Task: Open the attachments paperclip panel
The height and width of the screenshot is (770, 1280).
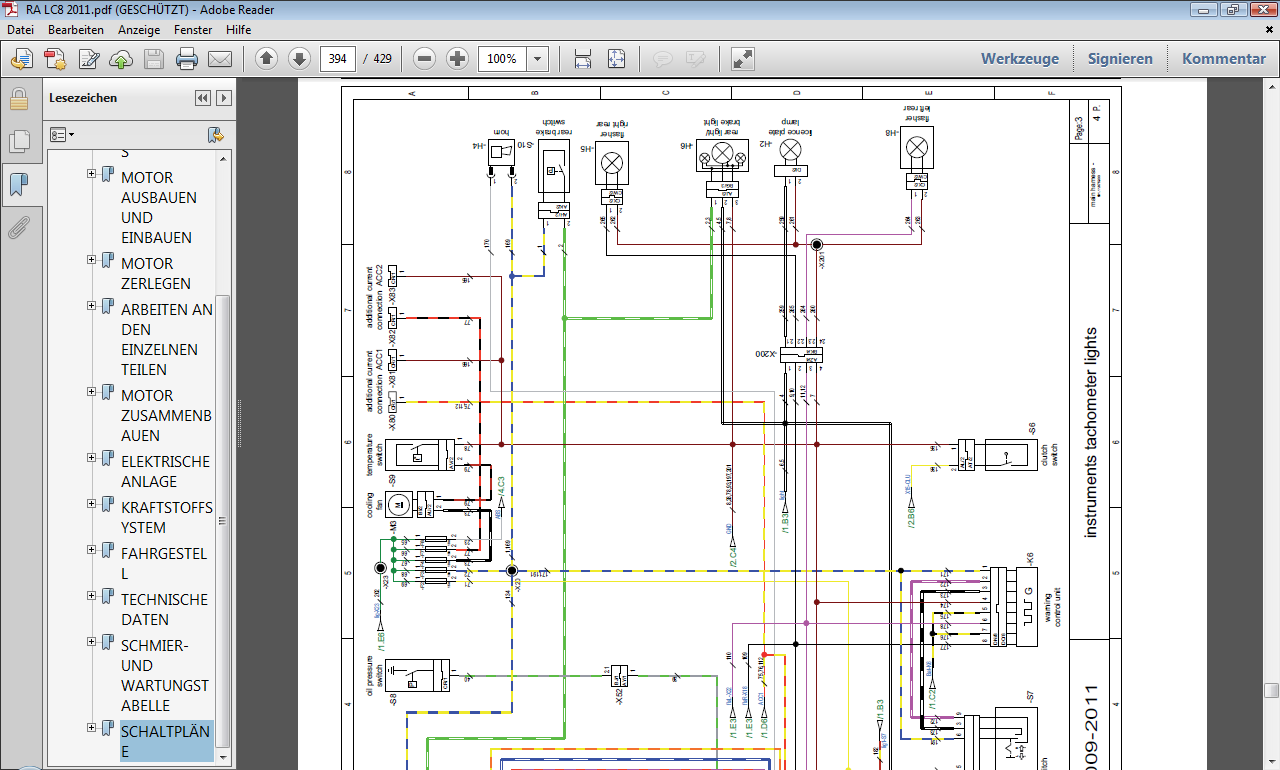Action: (x=18, y=228)
